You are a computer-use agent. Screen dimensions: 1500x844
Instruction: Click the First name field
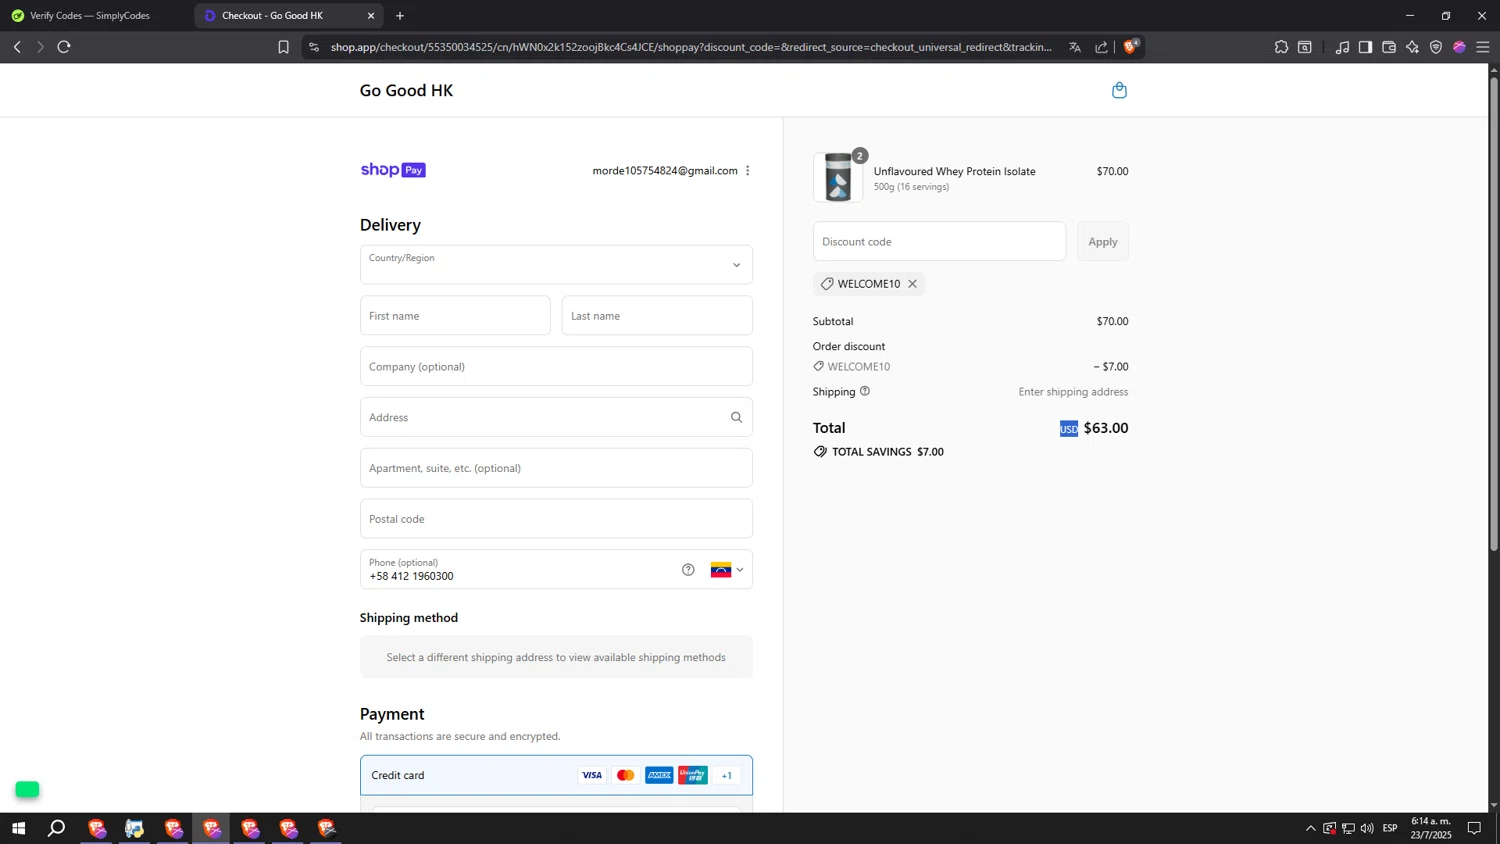pos(455,316)
